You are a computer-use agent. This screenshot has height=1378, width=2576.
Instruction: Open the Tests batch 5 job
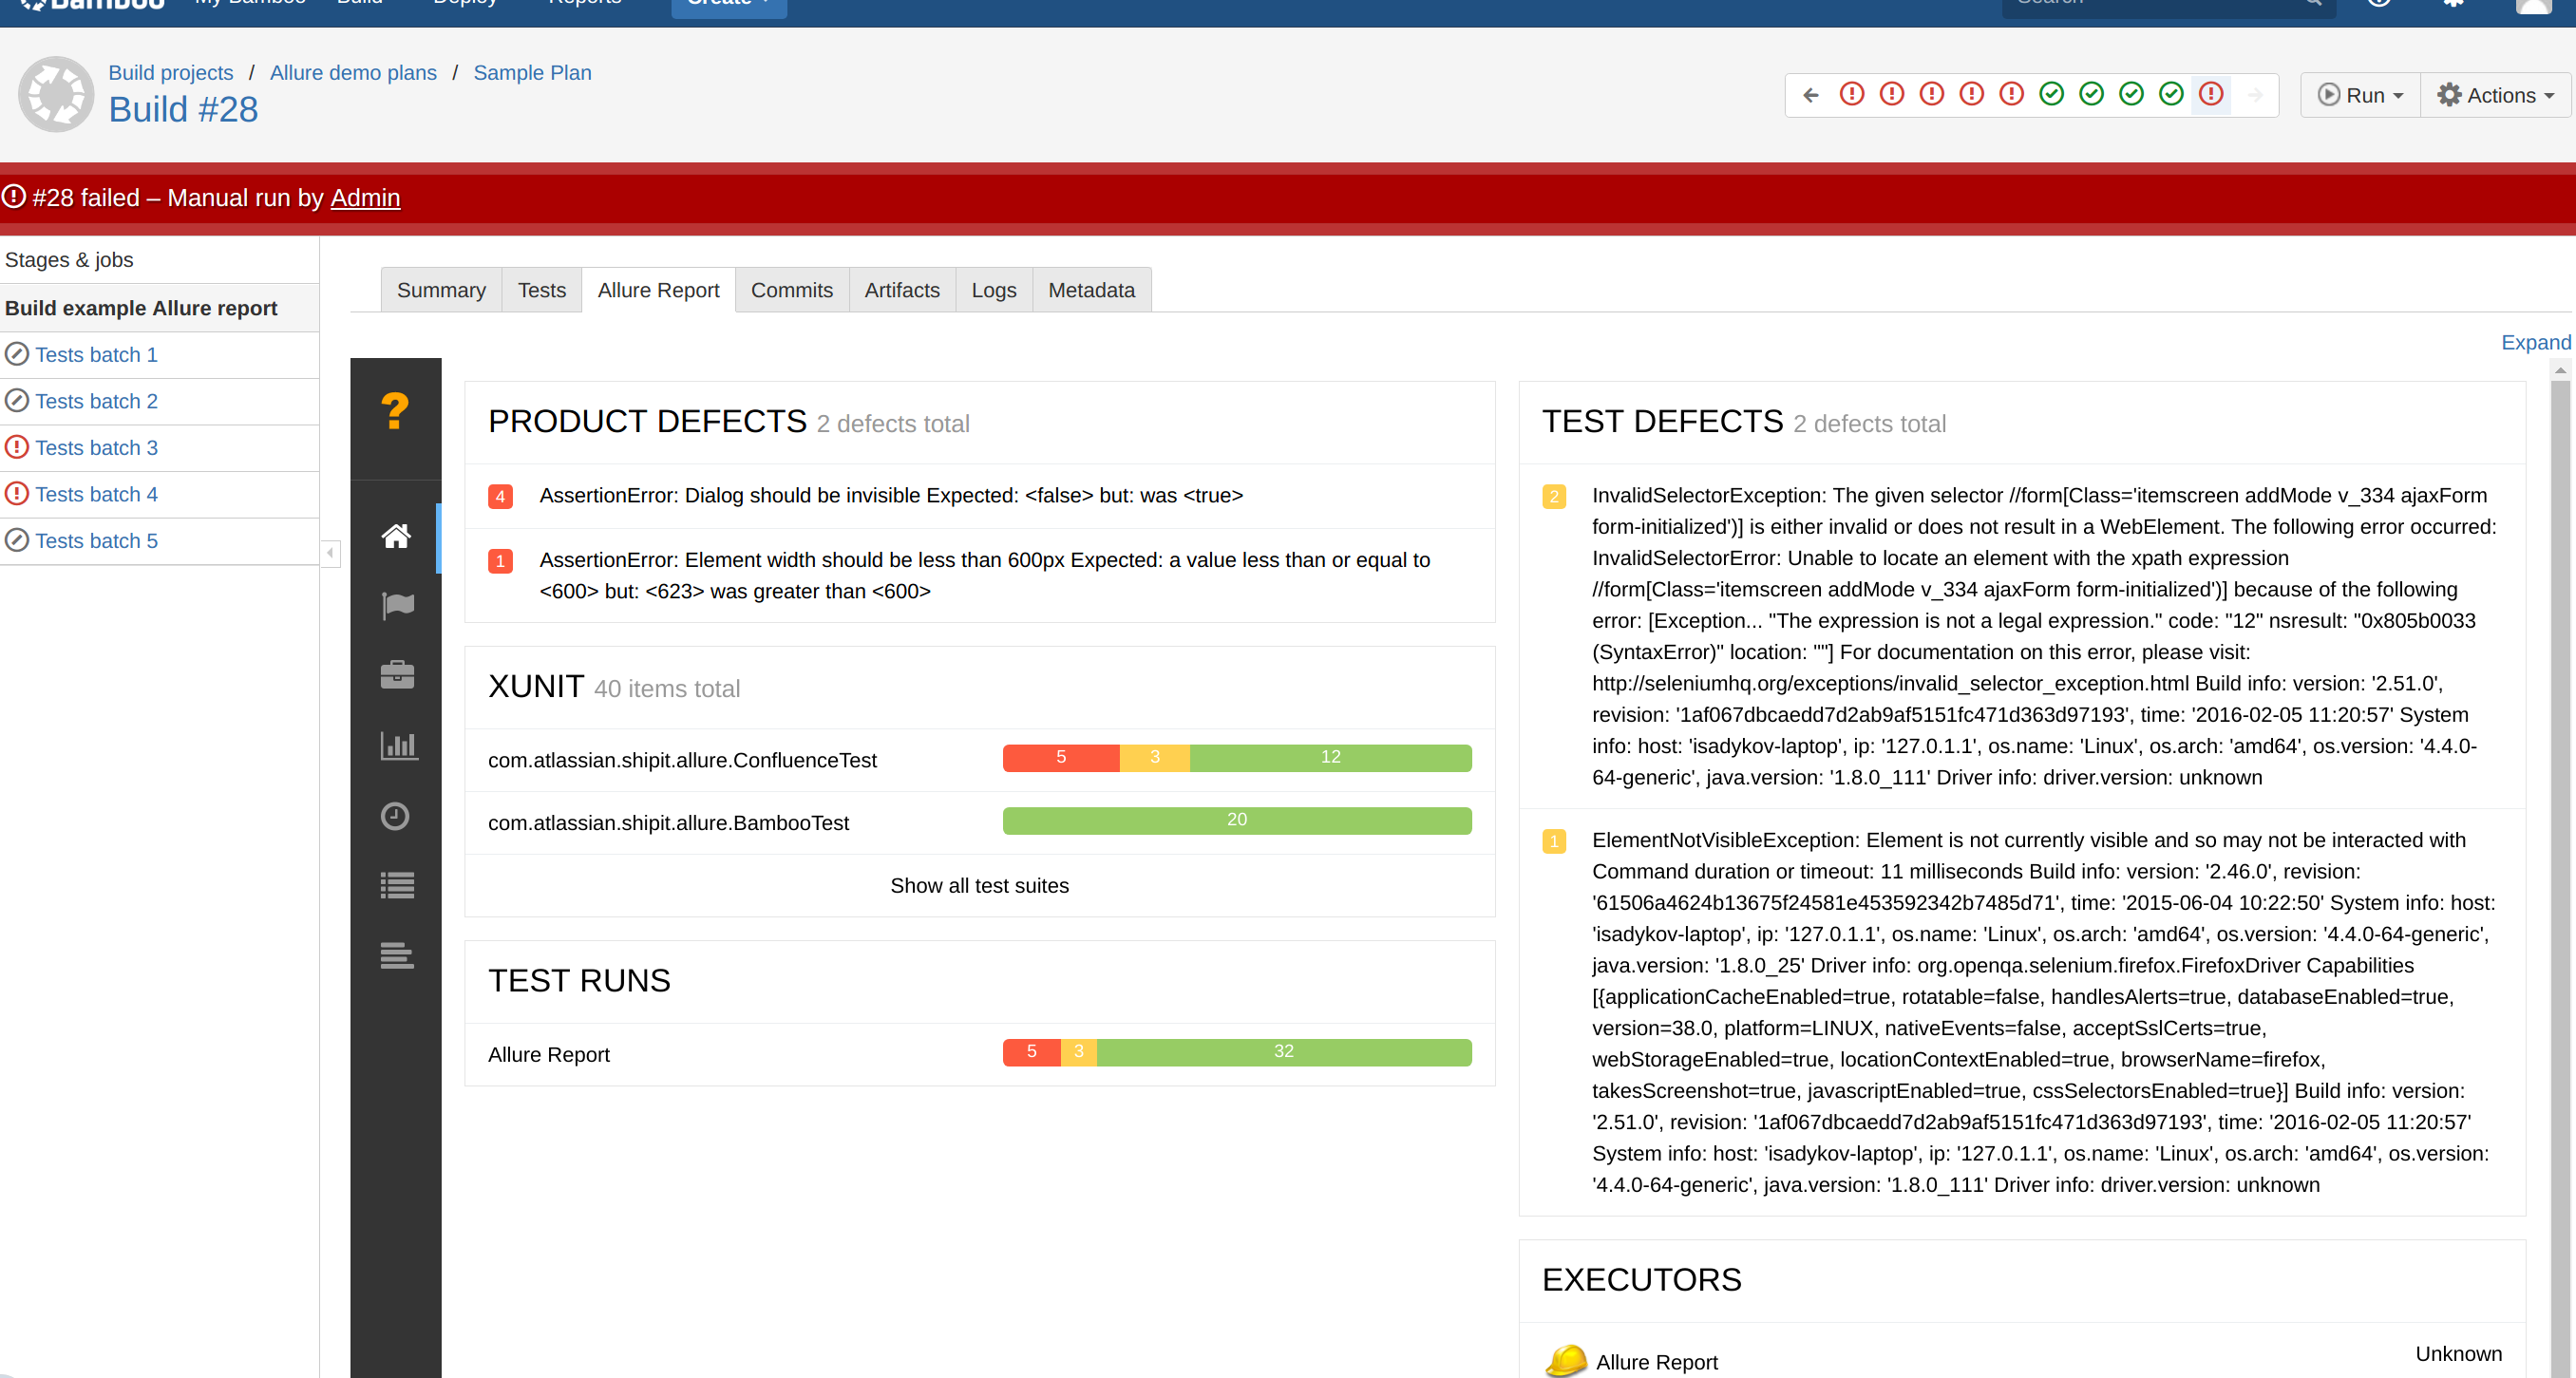(x=97, y=540)
